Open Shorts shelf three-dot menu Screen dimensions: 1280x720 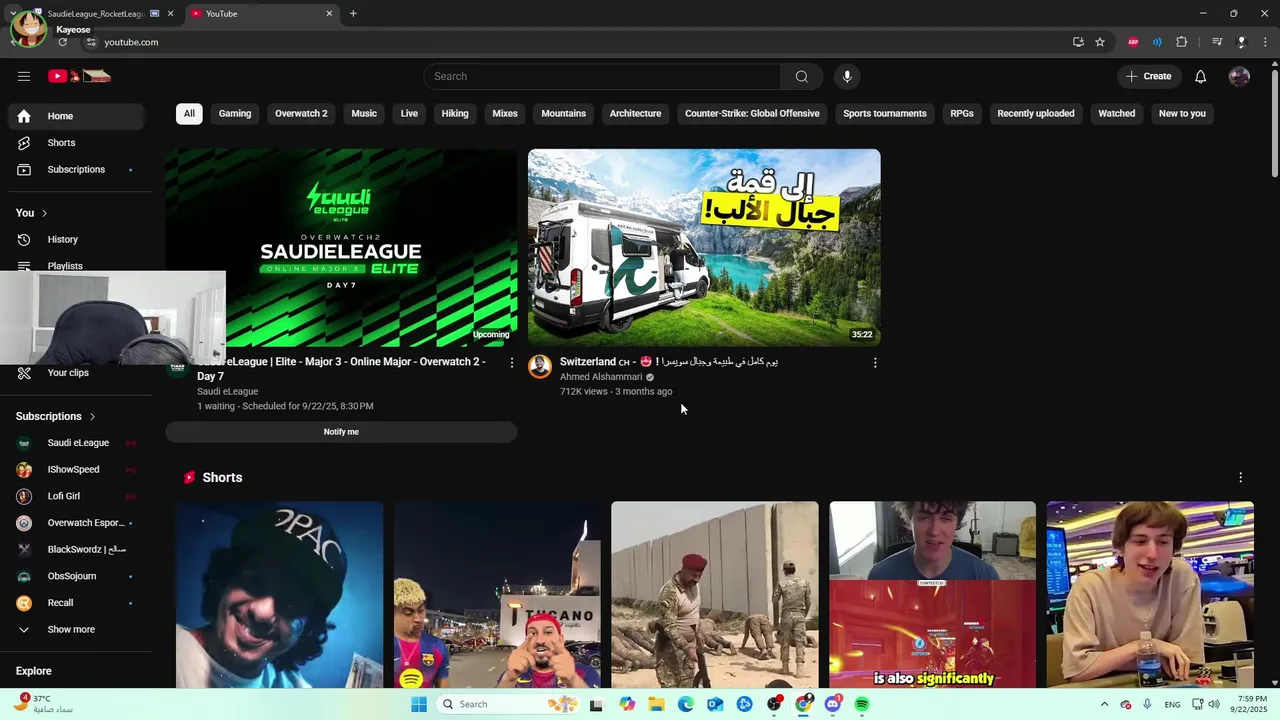tap(1241, 478)
